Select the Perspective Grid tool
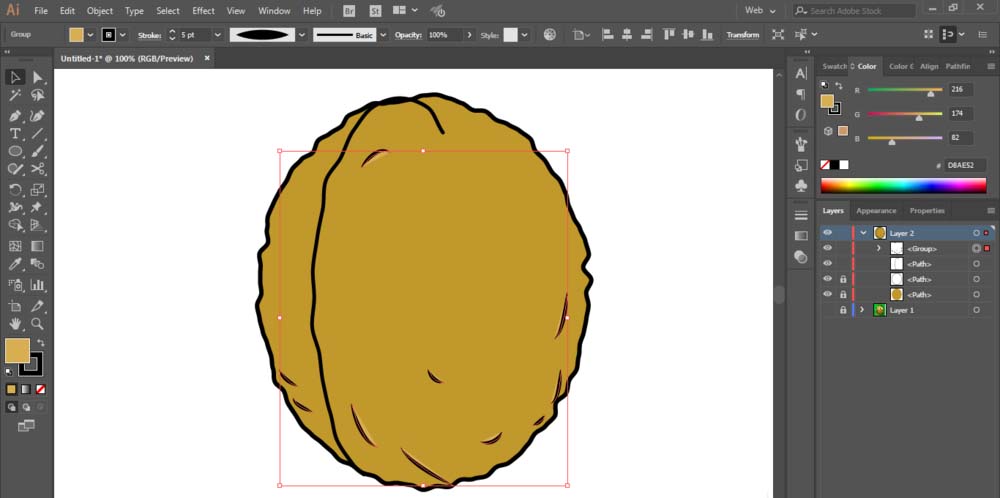 tap(38, 225)
